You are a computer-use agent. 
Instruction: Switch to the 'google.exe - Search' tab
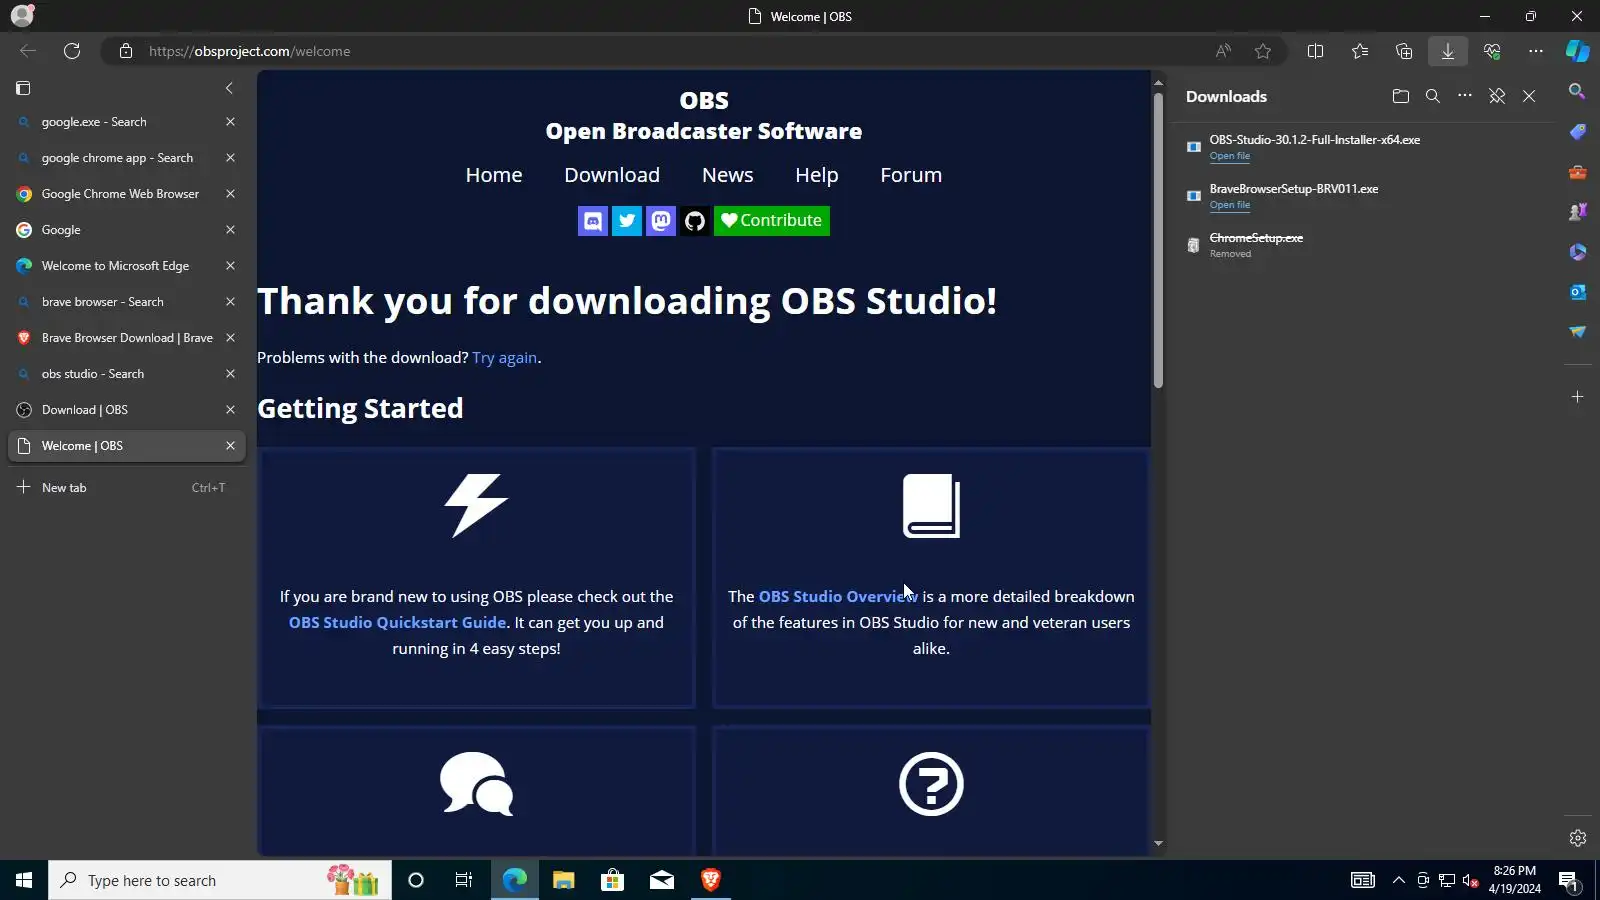[127, 122]
